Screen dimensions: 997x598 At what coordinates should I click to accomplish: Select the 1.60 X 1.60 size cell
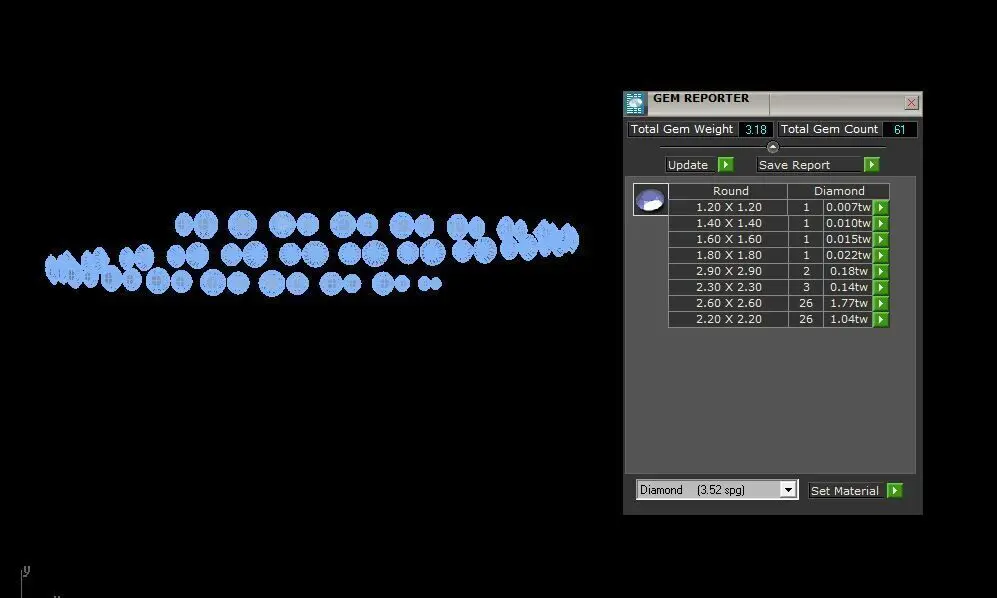click(728, 239)
